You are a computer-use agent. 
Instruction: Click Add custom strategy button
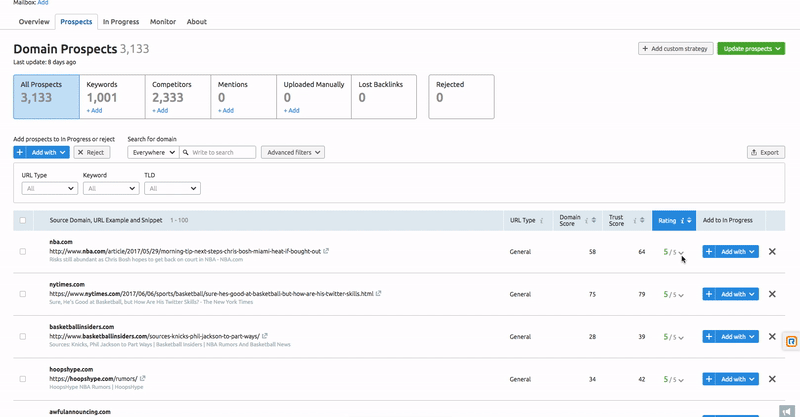click(x=676, y=48)
